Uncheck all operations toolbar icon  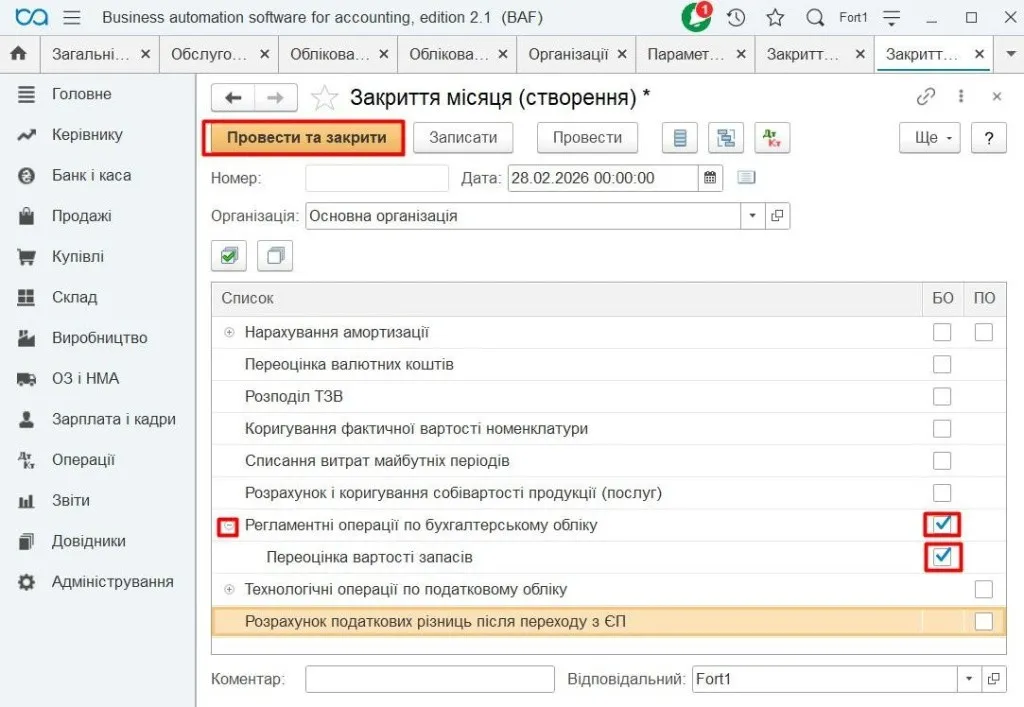[275, 256]
